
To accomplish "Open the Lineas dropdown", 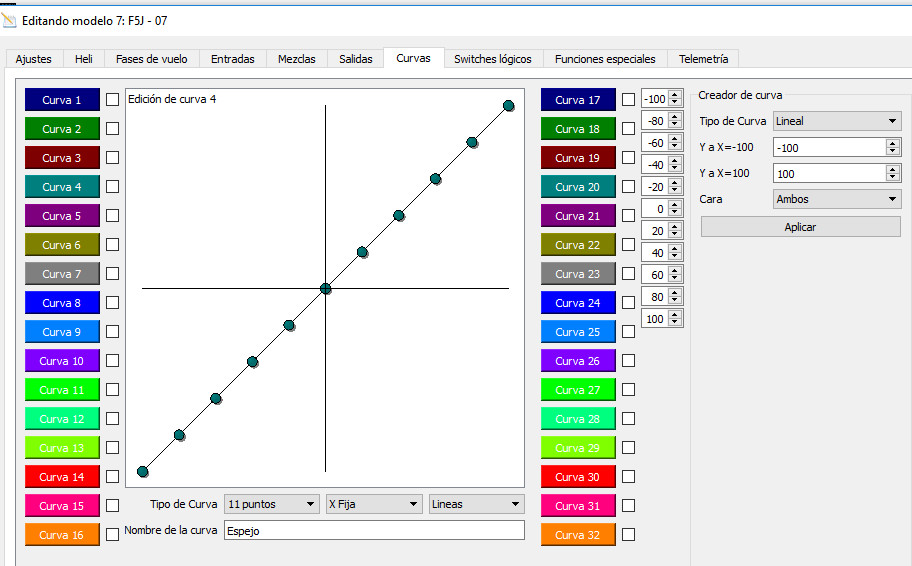I will click(476, 504).
